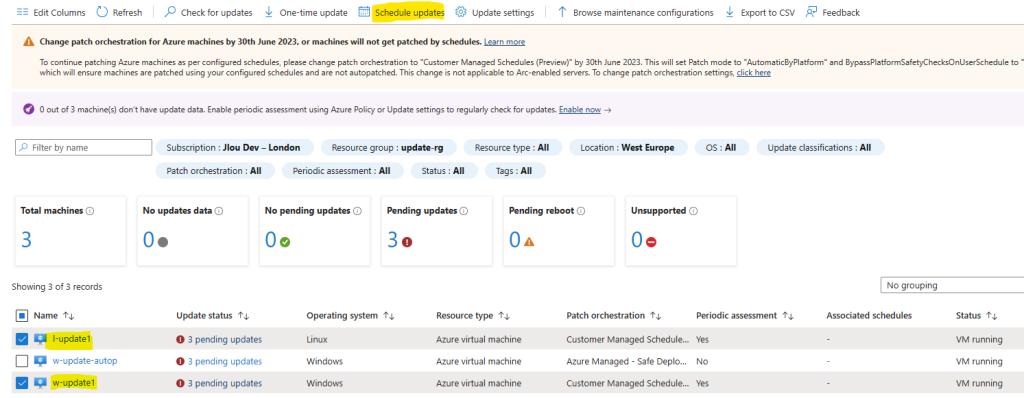Open the No grouping dropdown

pyautogui.click(x=952, y=285)
